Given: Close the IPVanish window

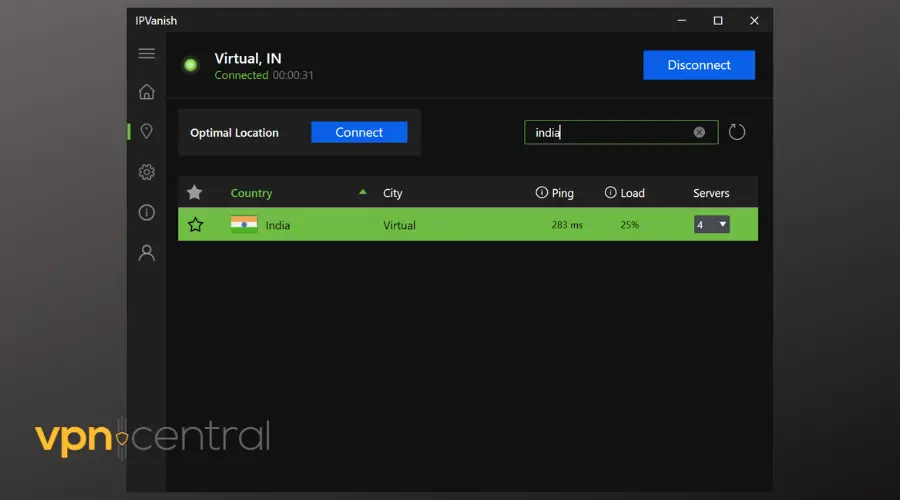Looking at the screenshot, I should pos(754,21).
